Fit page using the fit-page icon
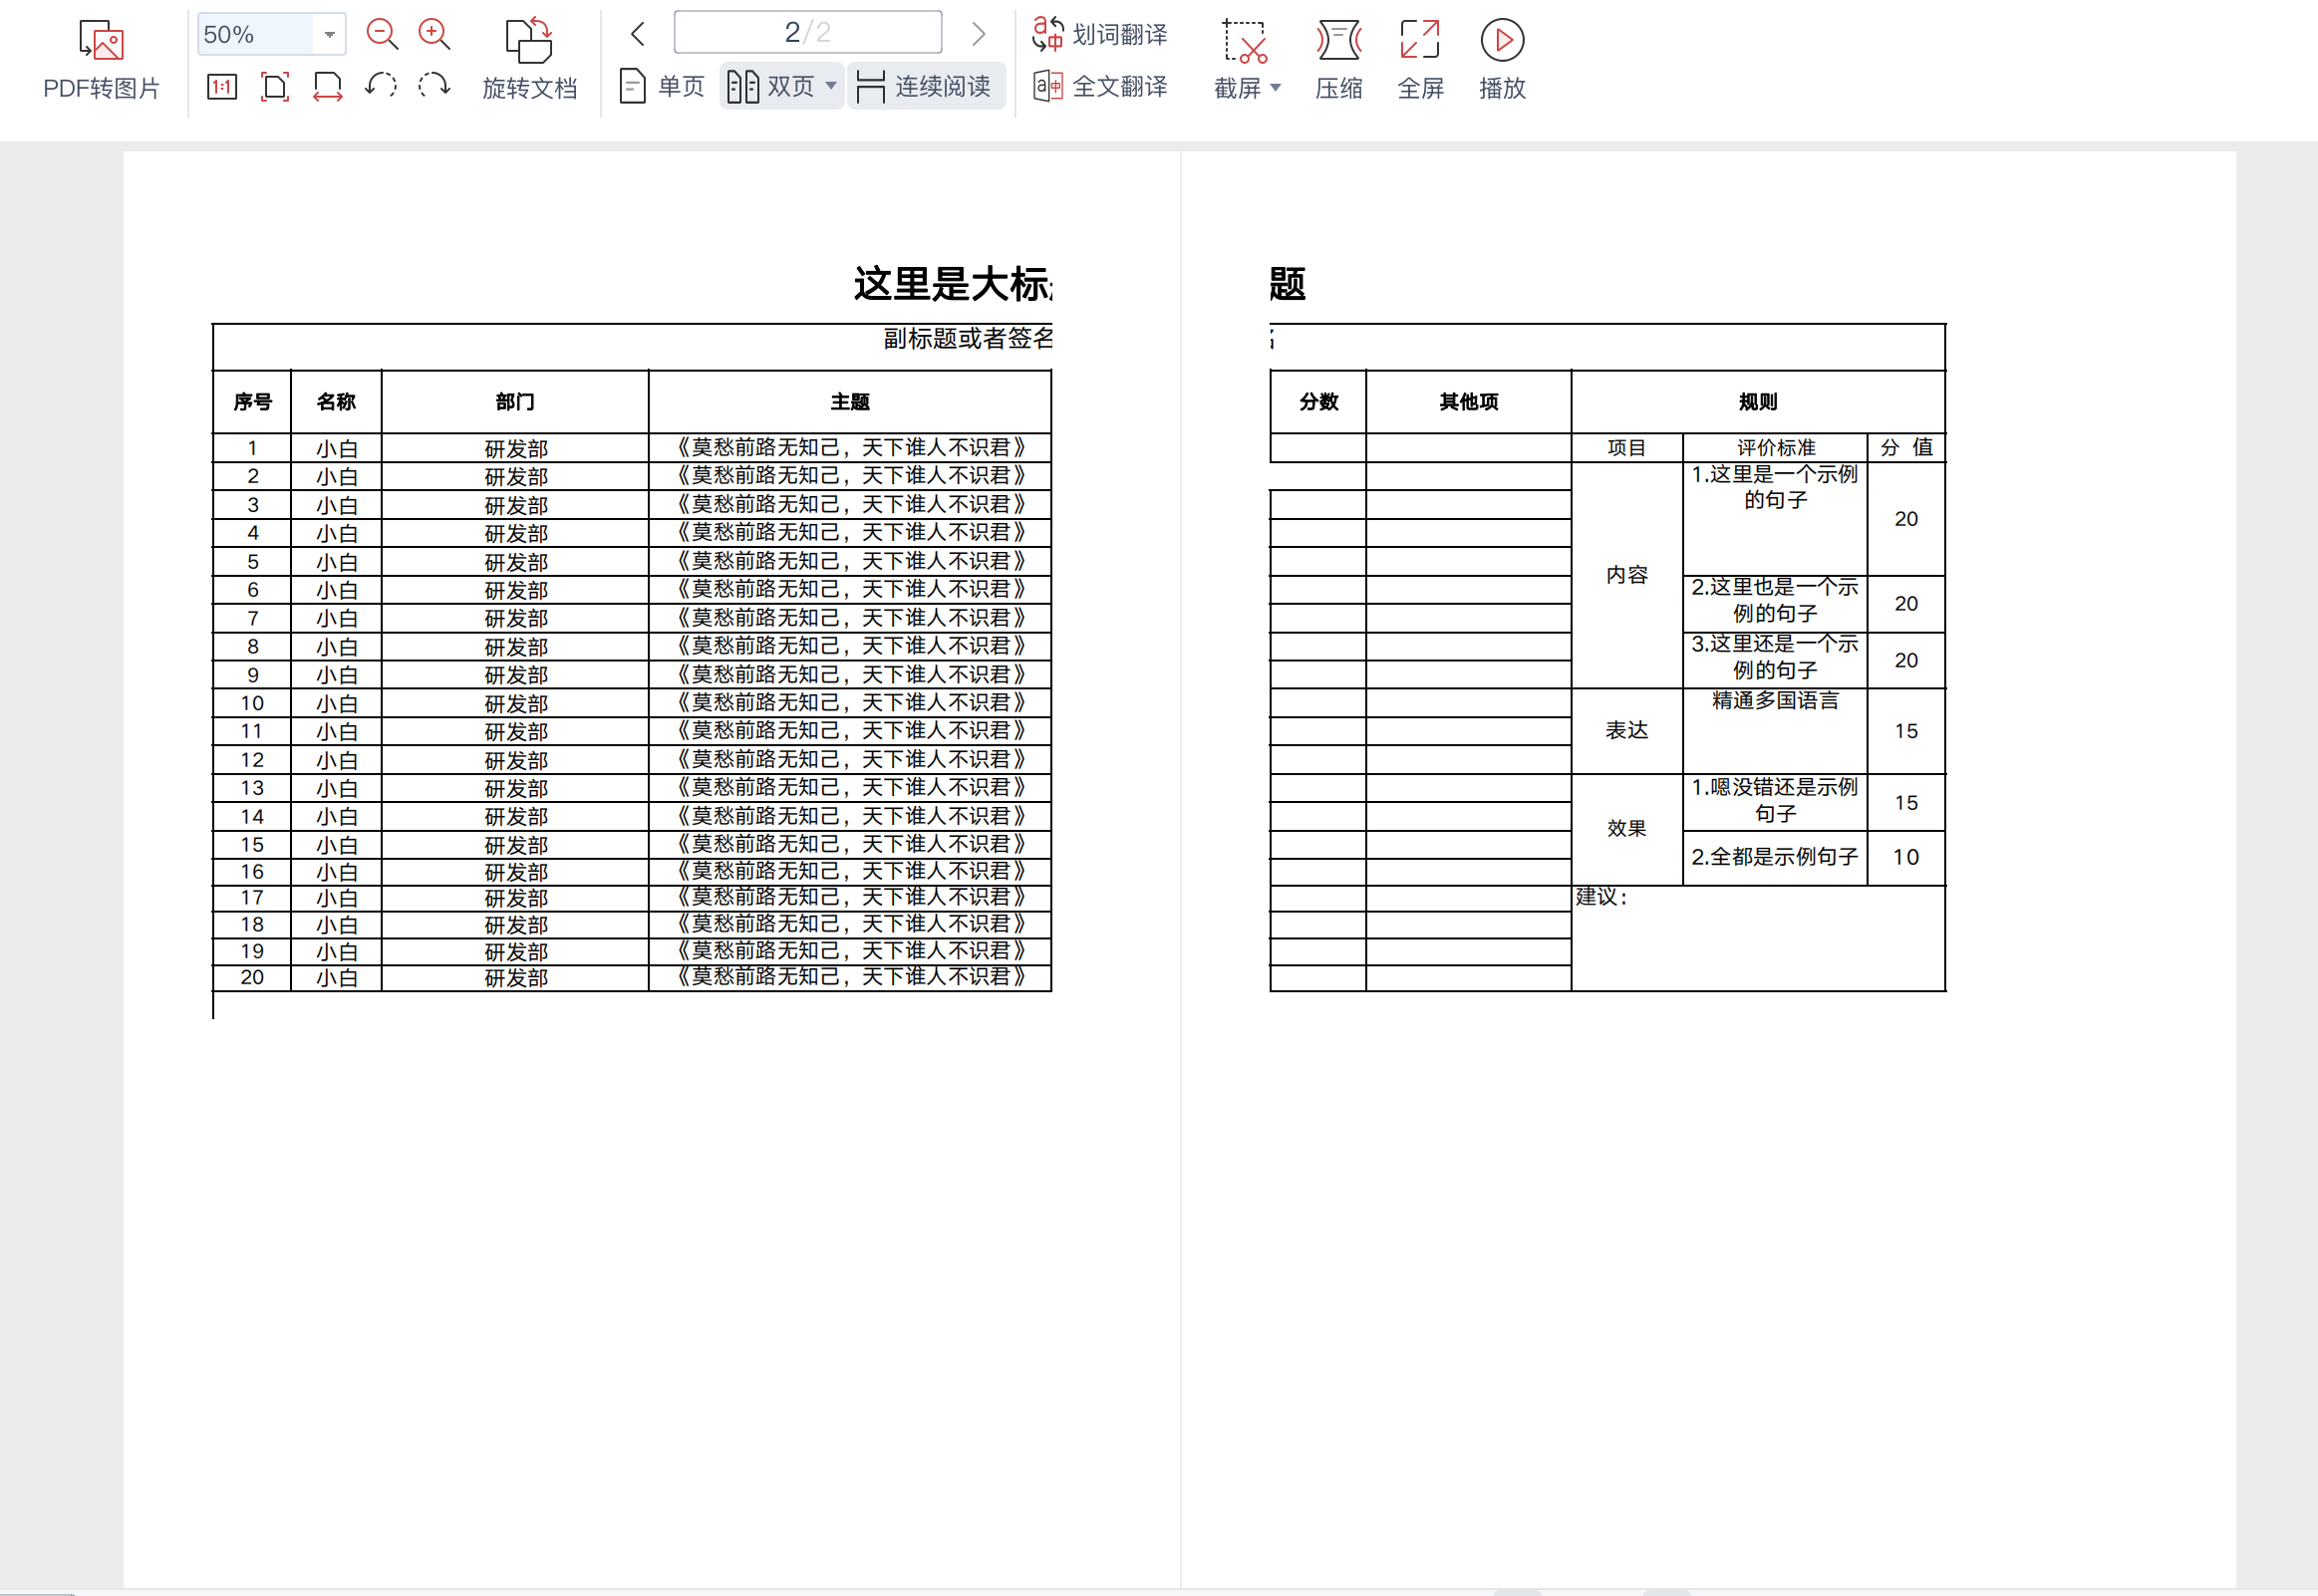The image size is (2318, 1596). [274, 87]
